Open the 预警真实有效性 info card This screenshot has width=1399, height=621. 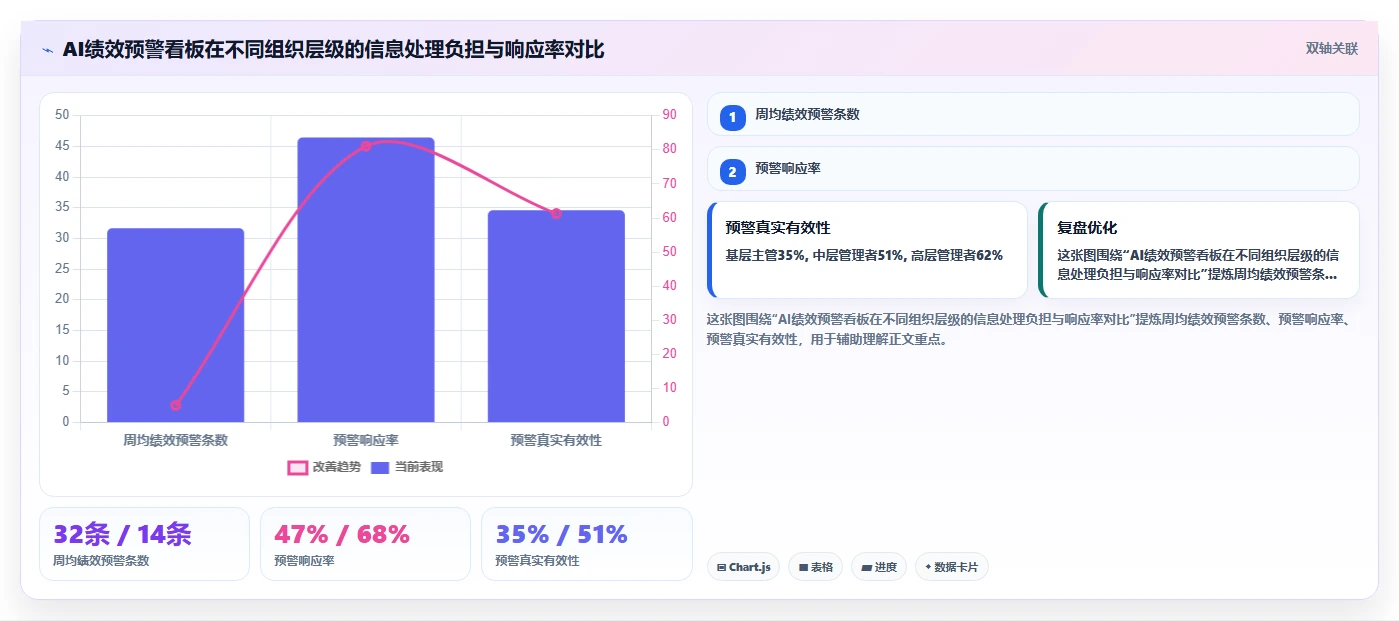point(867,250)
